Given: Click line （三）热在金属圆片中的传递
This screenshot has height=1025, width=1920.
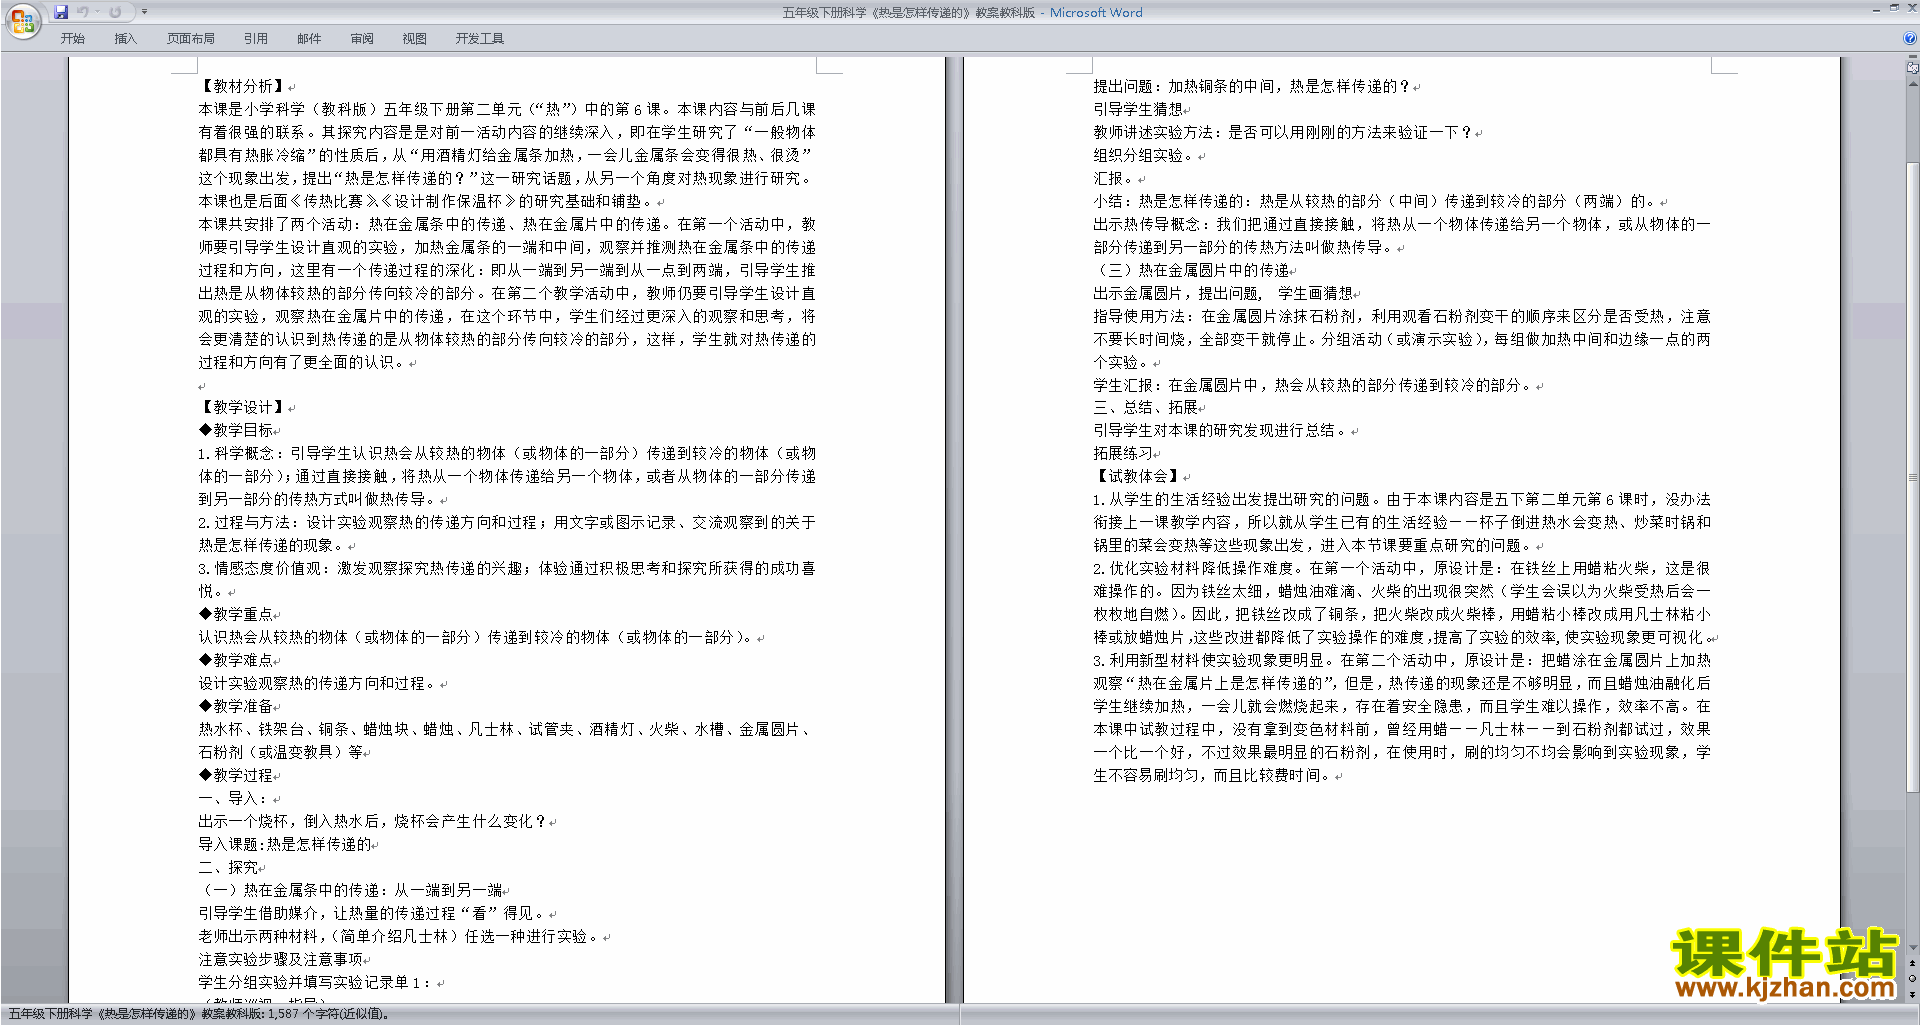Looking at the screenshot, I should tap(1191, 270).
